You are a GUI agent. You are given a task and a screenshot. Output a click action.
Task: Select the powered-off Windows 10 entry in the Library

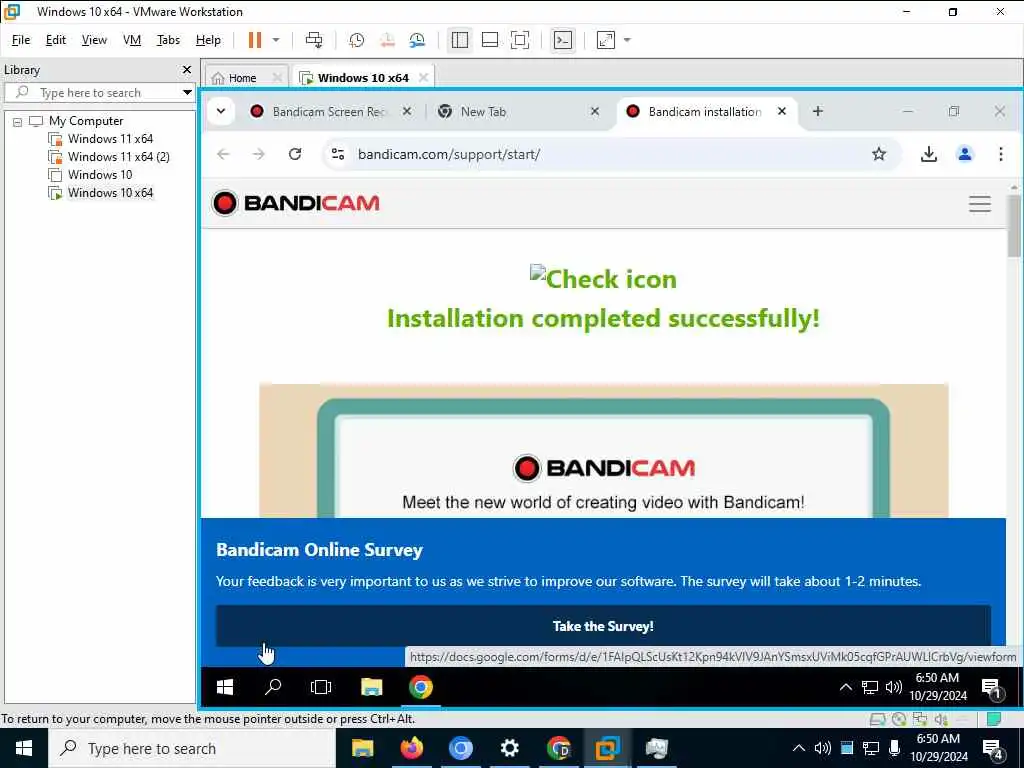click(x=99, y=174)
